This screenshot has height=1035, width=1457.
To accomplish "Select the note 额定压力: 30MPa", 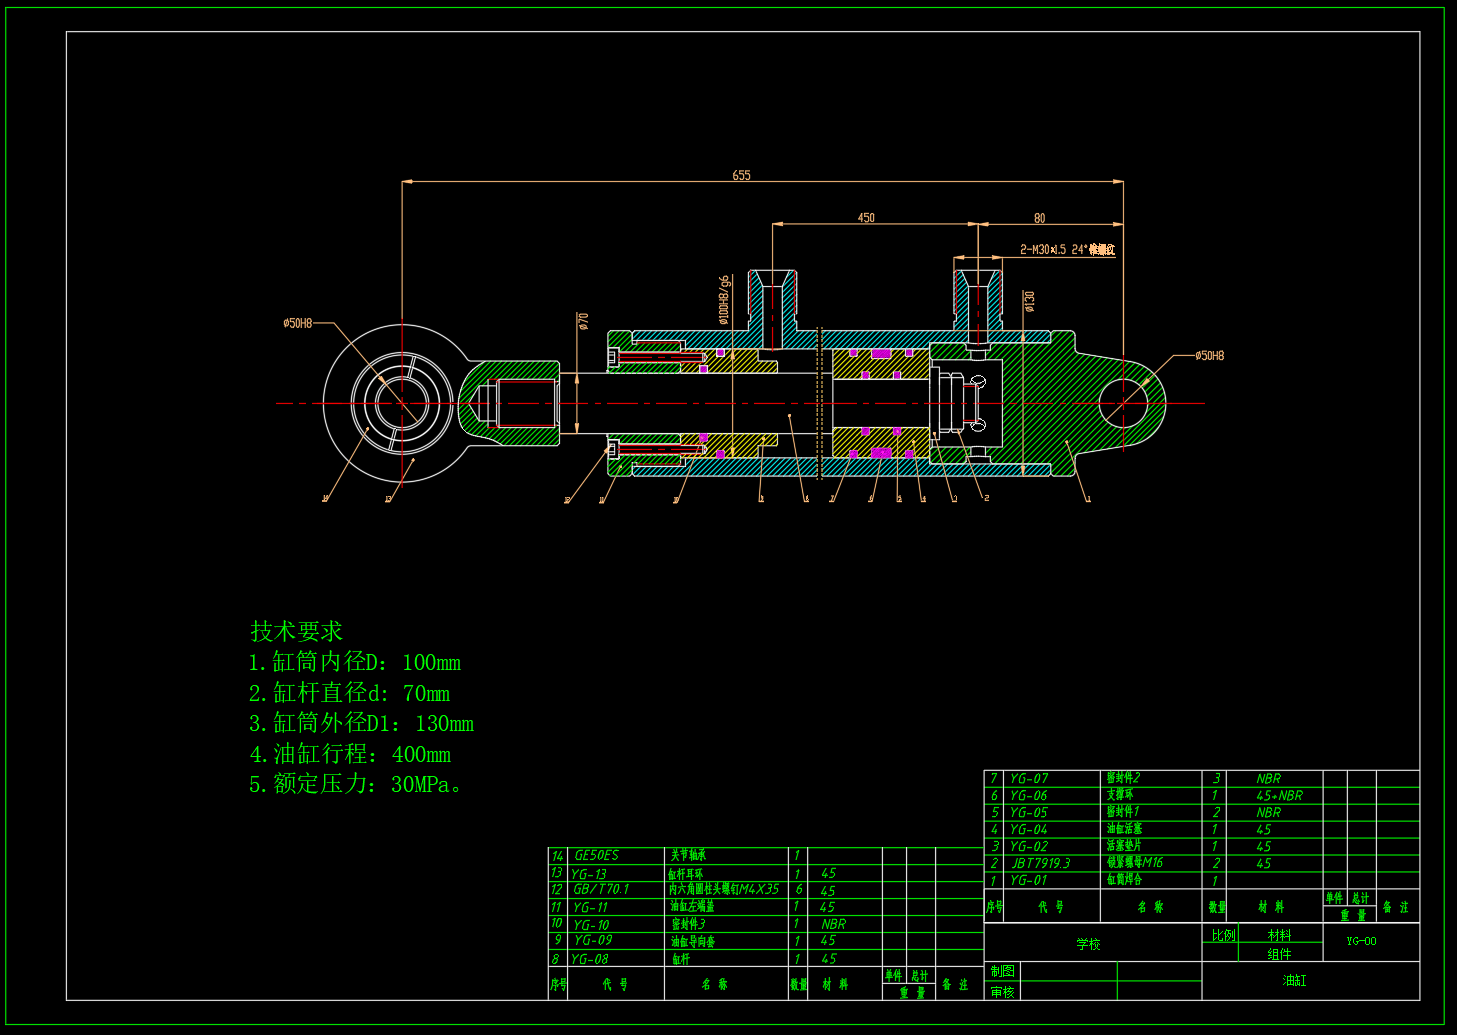I will (x=356, y=784).
